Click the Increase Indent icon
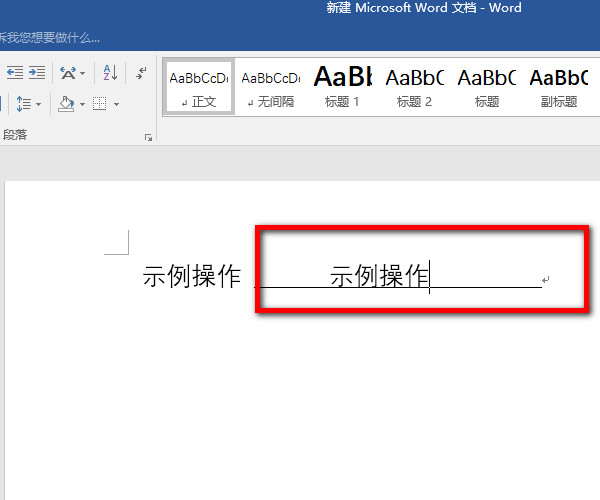Image resolution: width=600 pixels, height=500 pixels. click(37, 72)
